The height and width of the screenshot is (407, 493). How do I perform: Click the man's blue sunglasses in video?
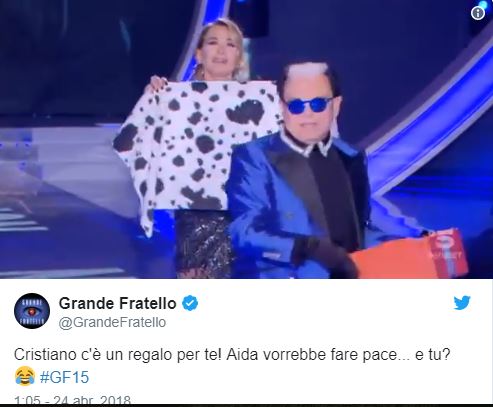309,105
